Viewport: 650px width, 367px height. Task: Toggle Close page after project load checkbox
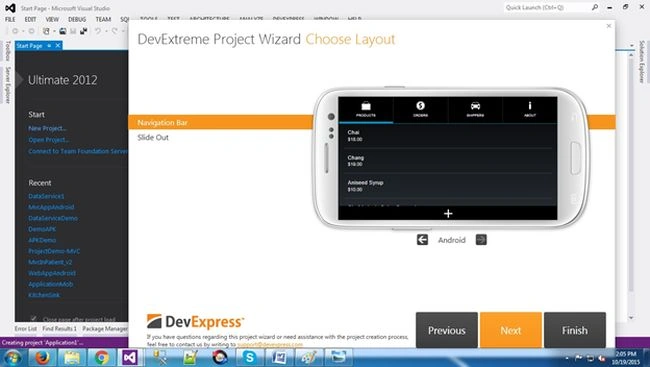34,319
